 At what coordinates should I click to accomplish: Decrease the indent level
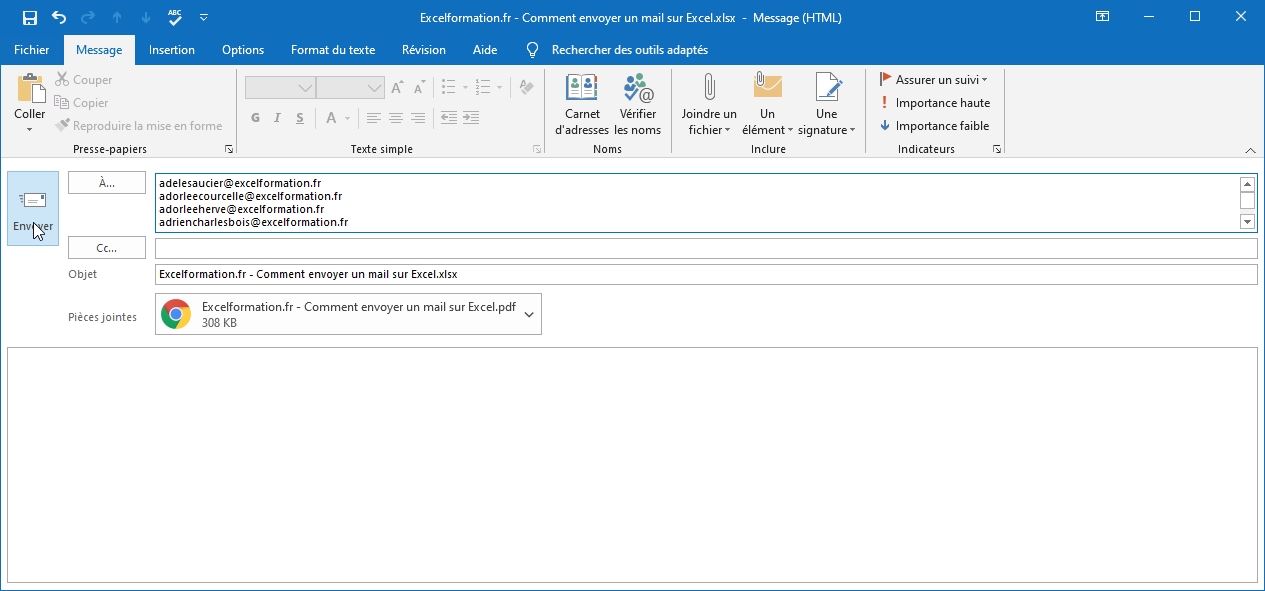click(x=449, y=118)
